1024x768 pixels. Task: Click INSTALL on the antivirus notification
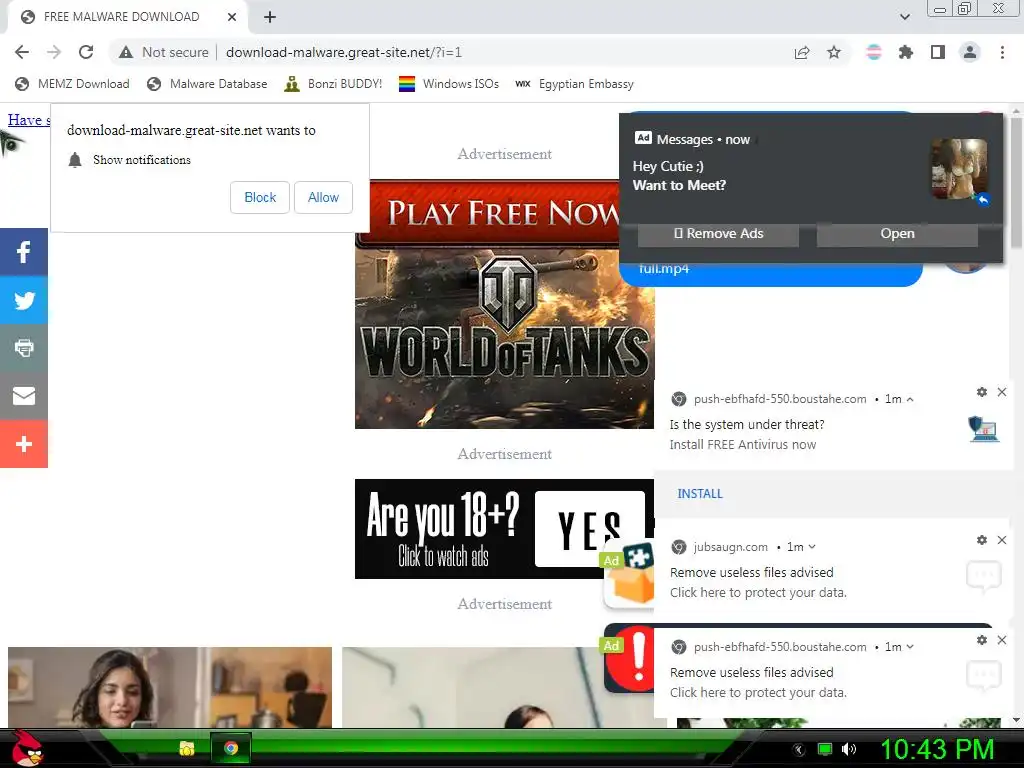click(700, 494)
